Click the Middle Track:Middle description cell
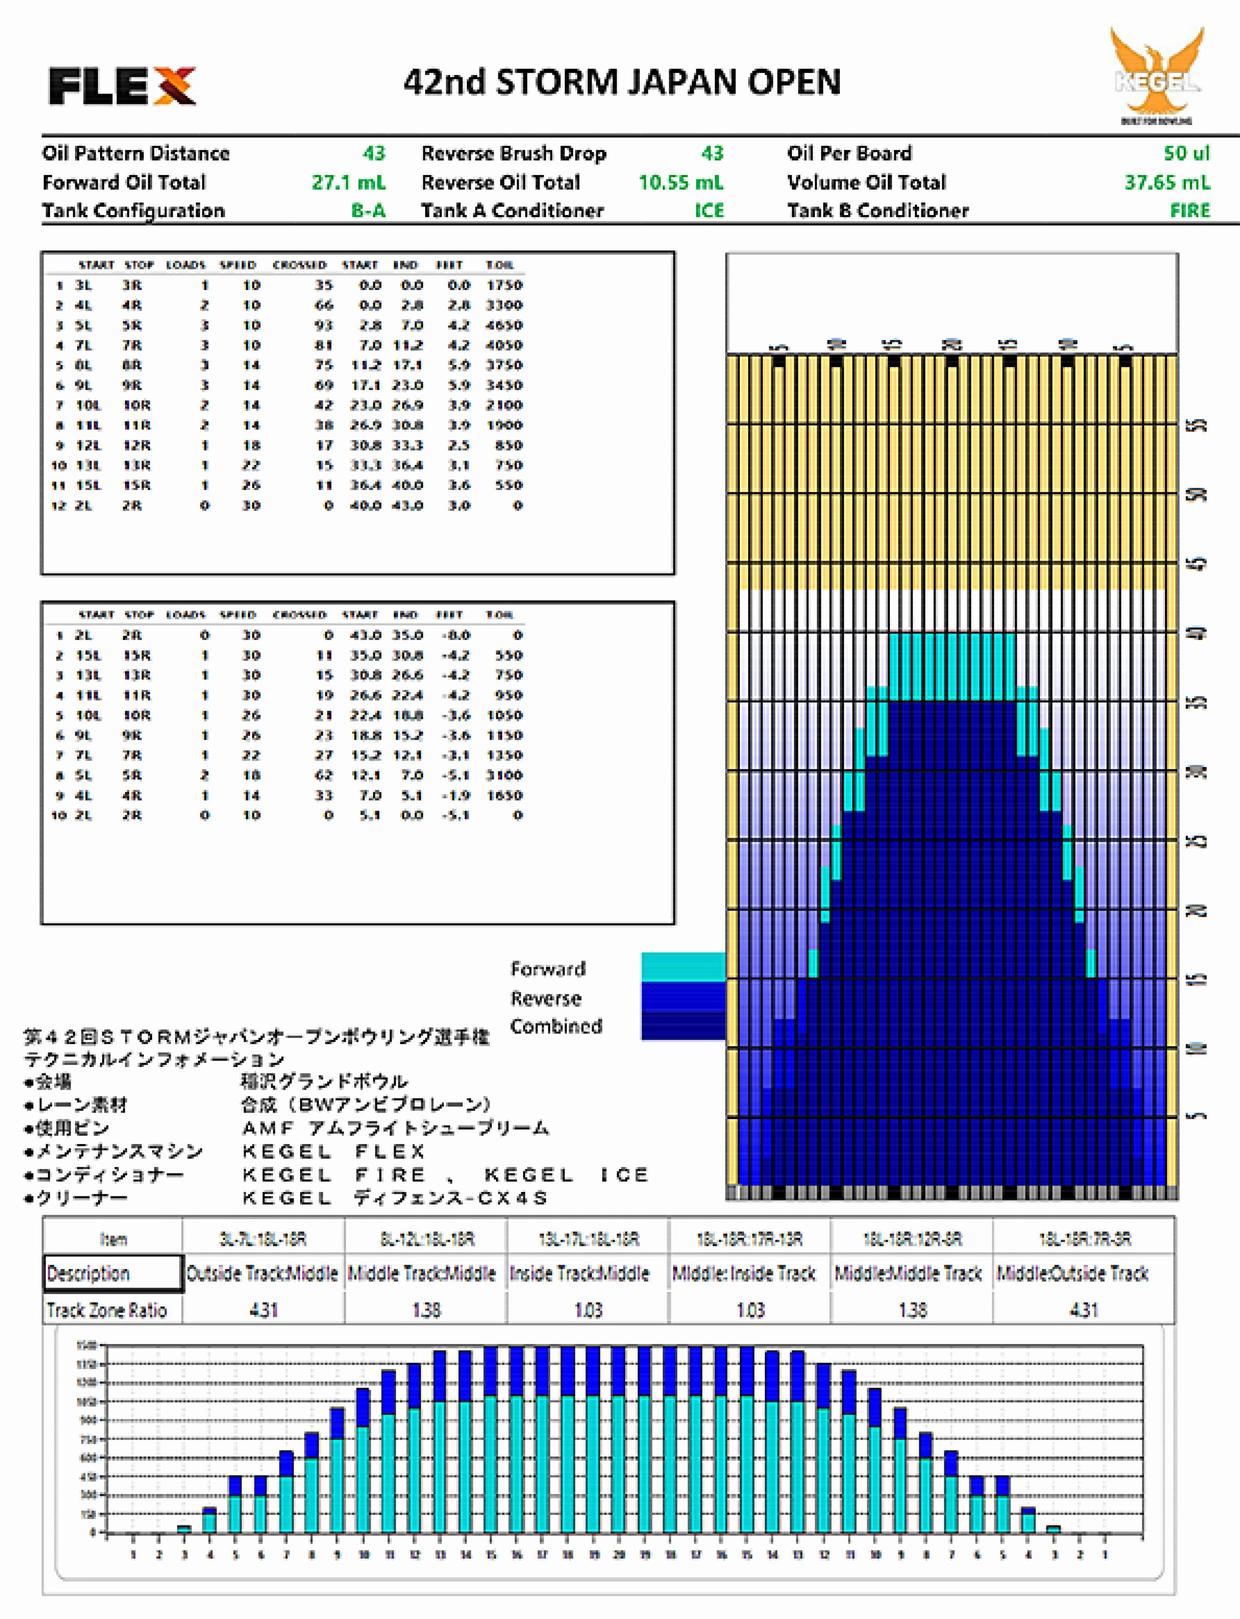 426,1274
